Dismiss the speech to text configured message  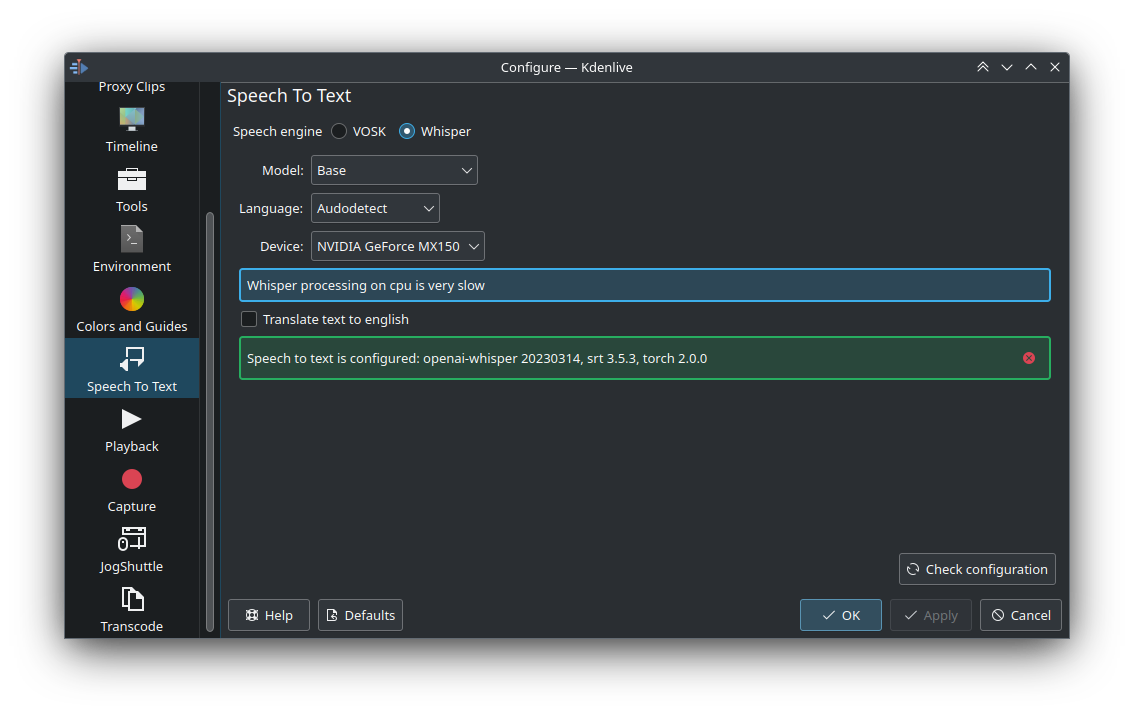coord(1029,358)
